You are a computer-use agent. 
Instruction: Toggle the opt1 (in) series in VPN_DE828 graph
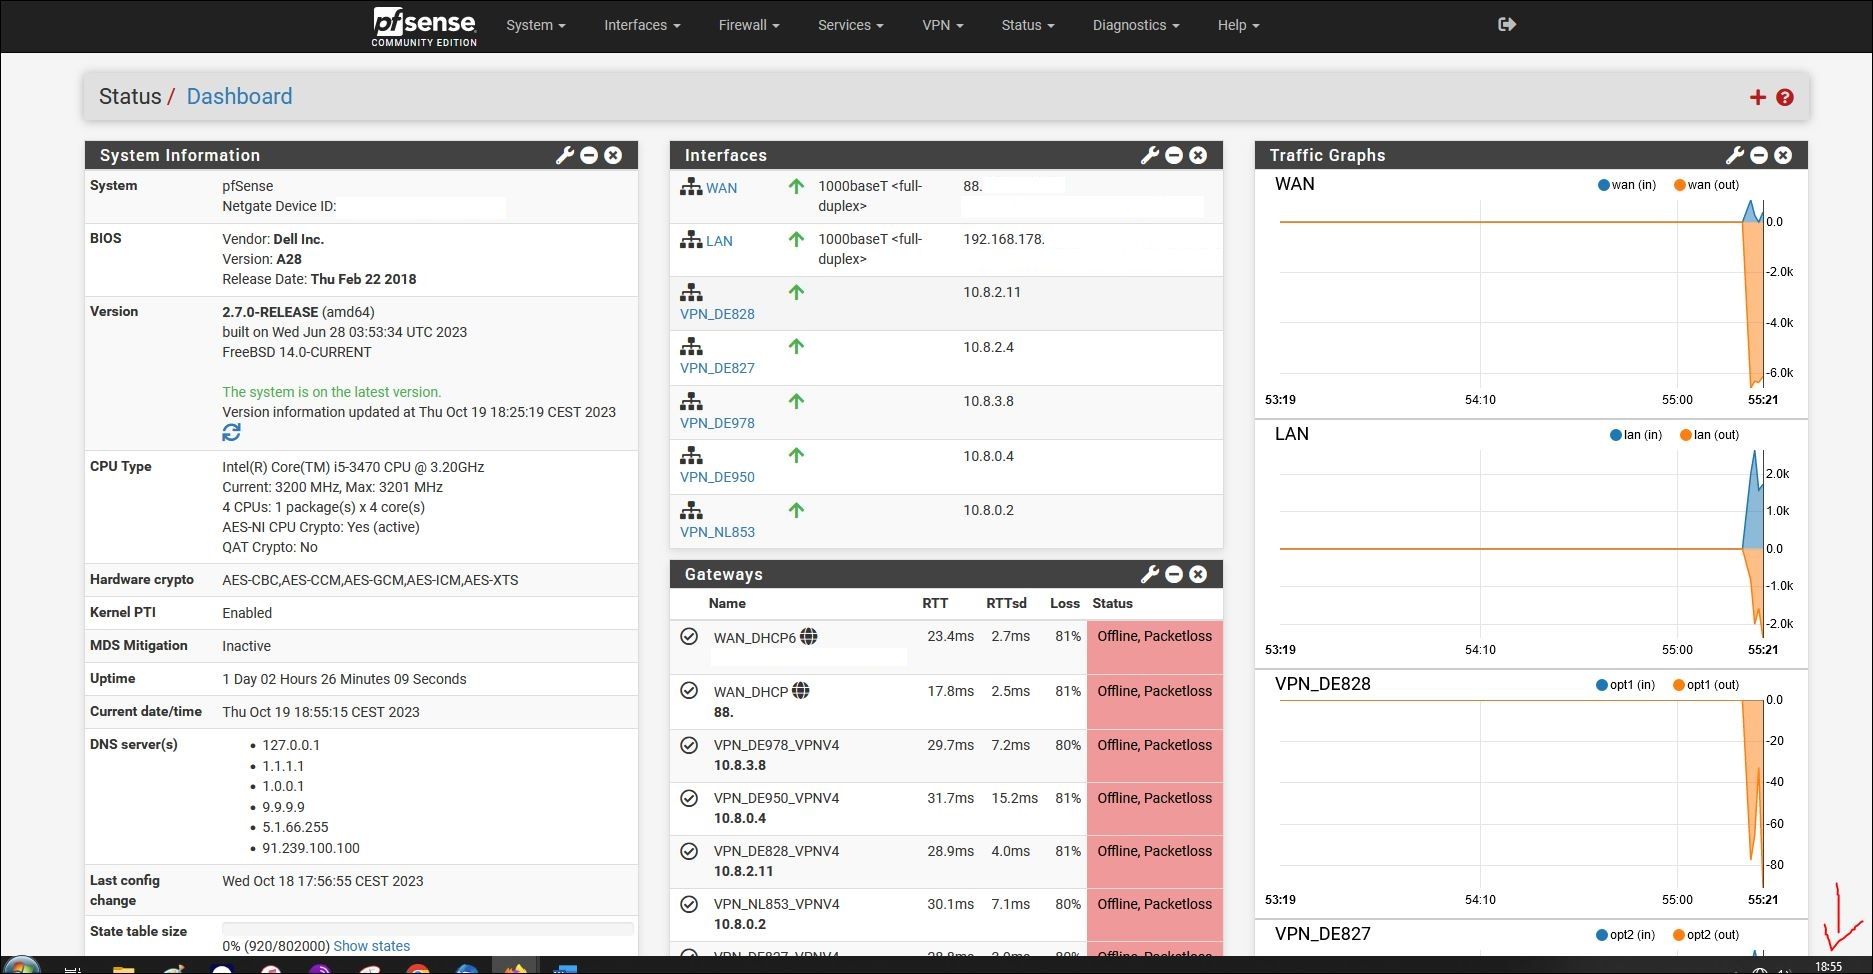point(1626,685)
